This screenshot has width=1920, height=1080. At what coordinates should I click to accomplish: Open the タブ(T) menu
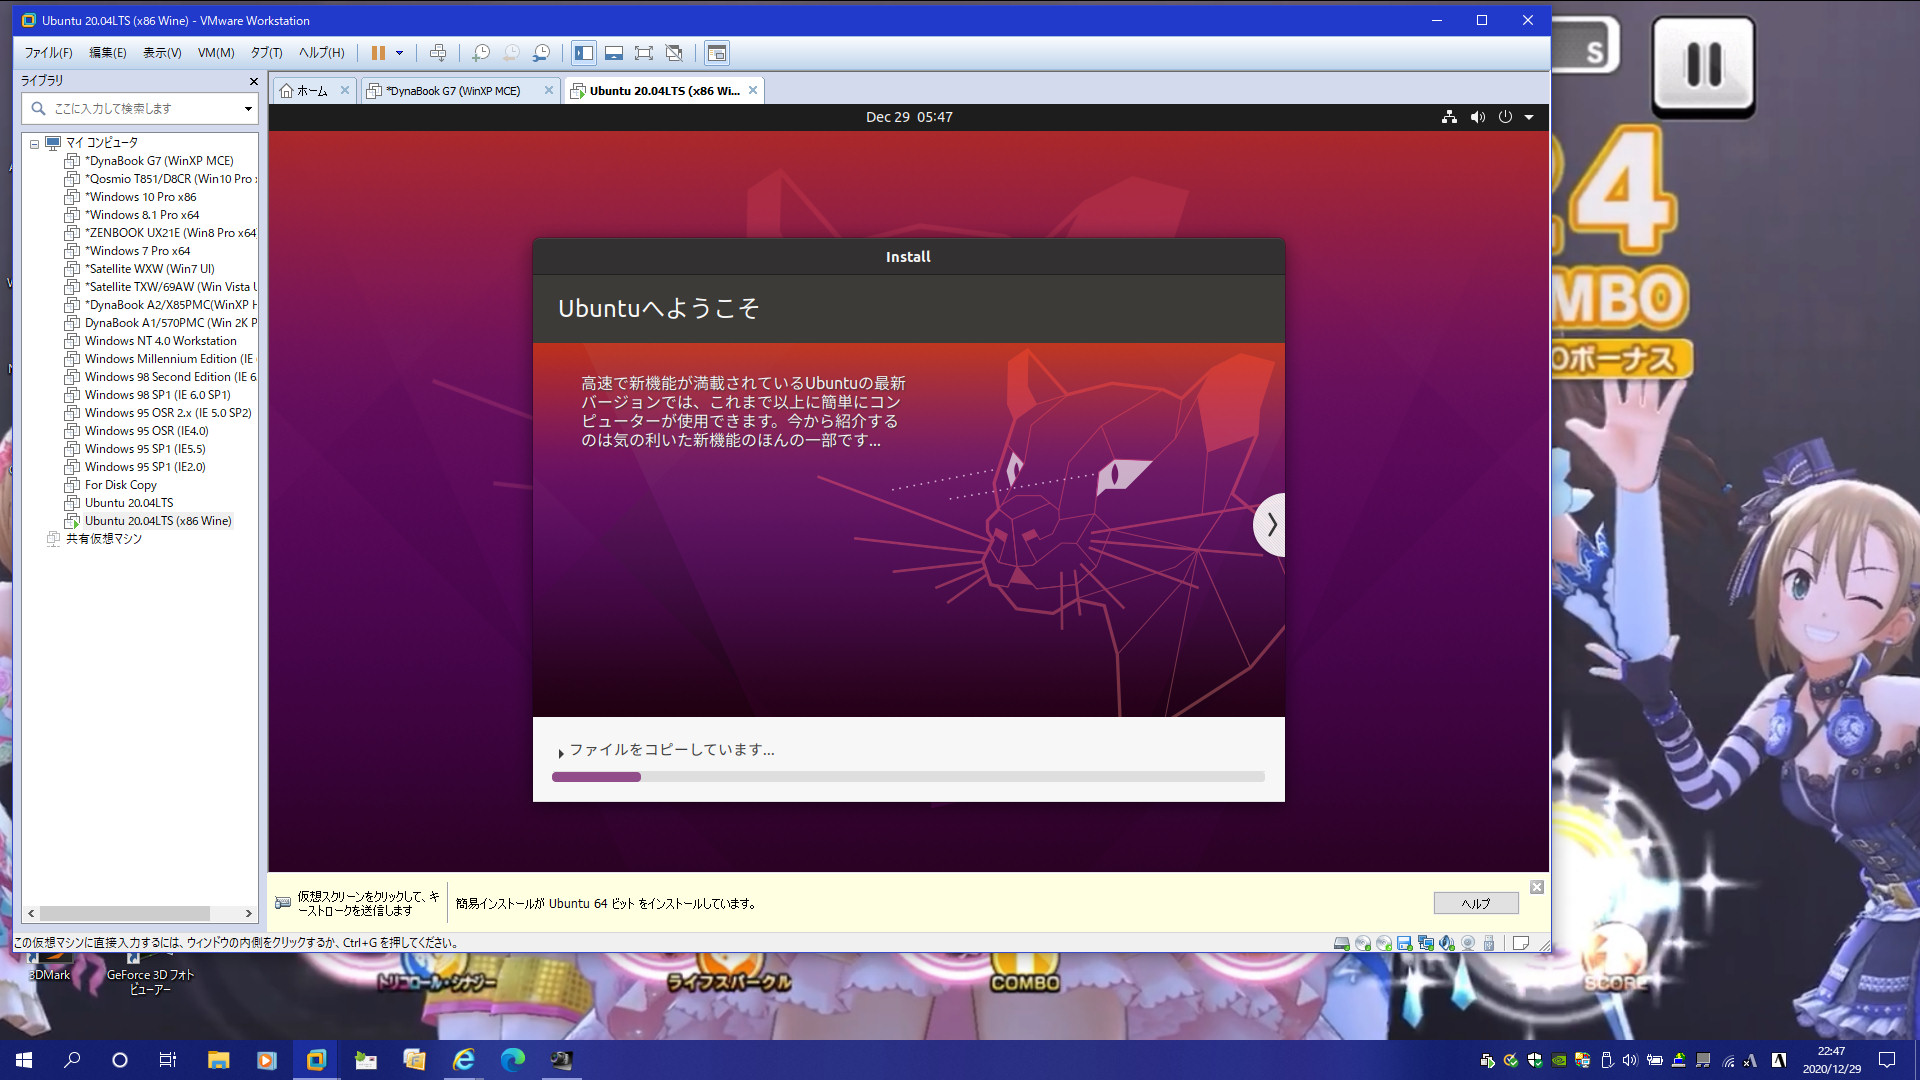coord(266,53)
